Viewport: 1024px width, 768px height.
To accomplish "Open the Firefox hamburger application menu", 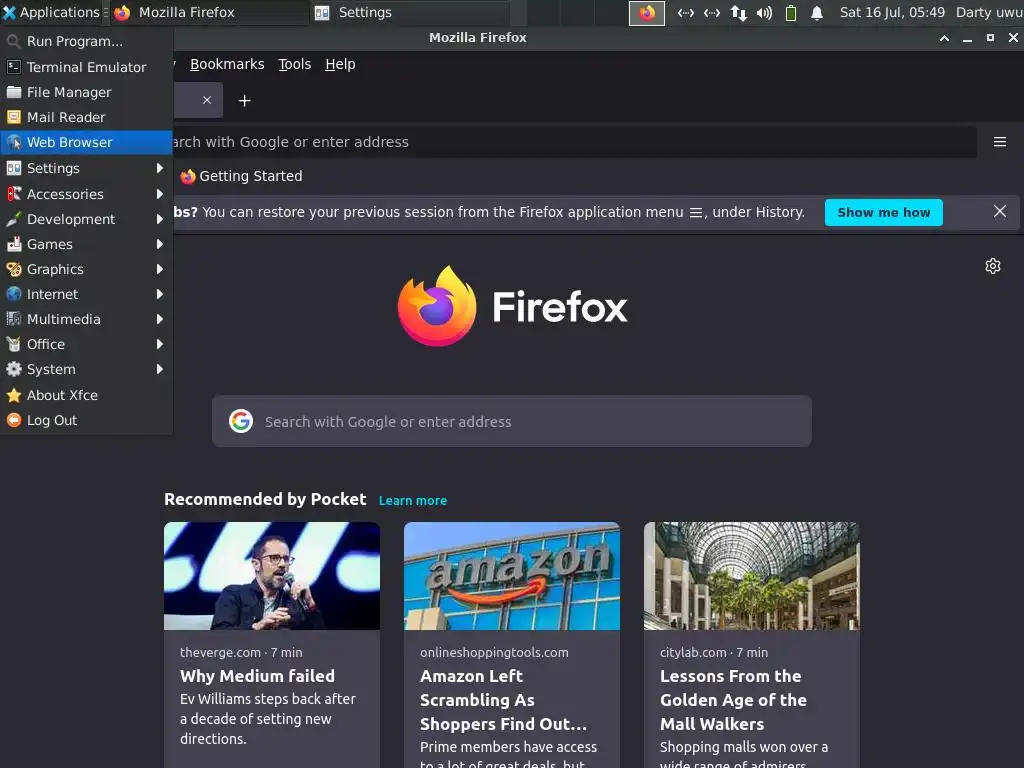I will (x=999, y=142).
